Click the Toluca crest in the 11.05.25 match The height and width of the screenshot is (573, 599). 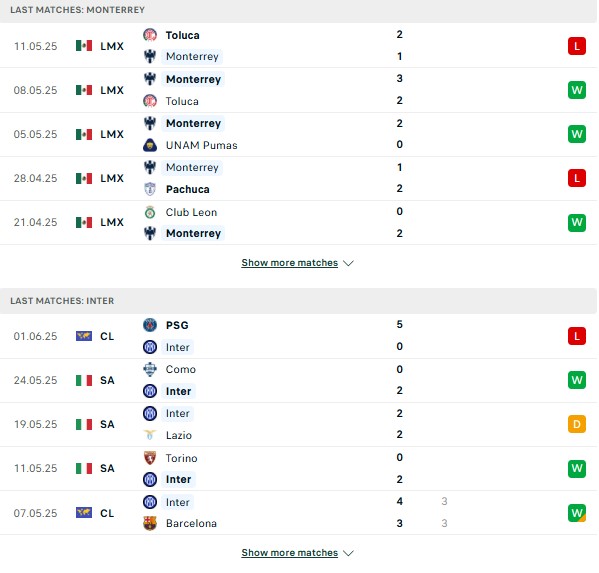150,35
